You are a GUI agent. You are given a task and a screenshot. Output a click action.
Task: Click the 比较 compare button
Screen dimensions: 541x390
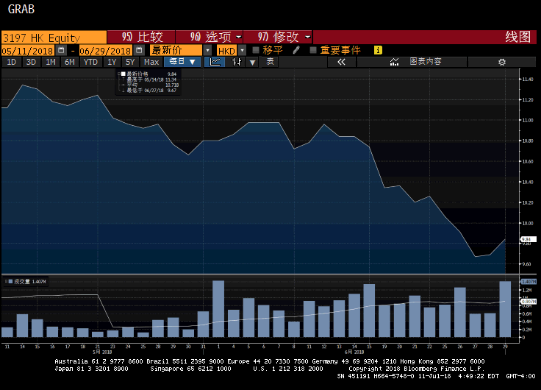click(x=141, y=37)
